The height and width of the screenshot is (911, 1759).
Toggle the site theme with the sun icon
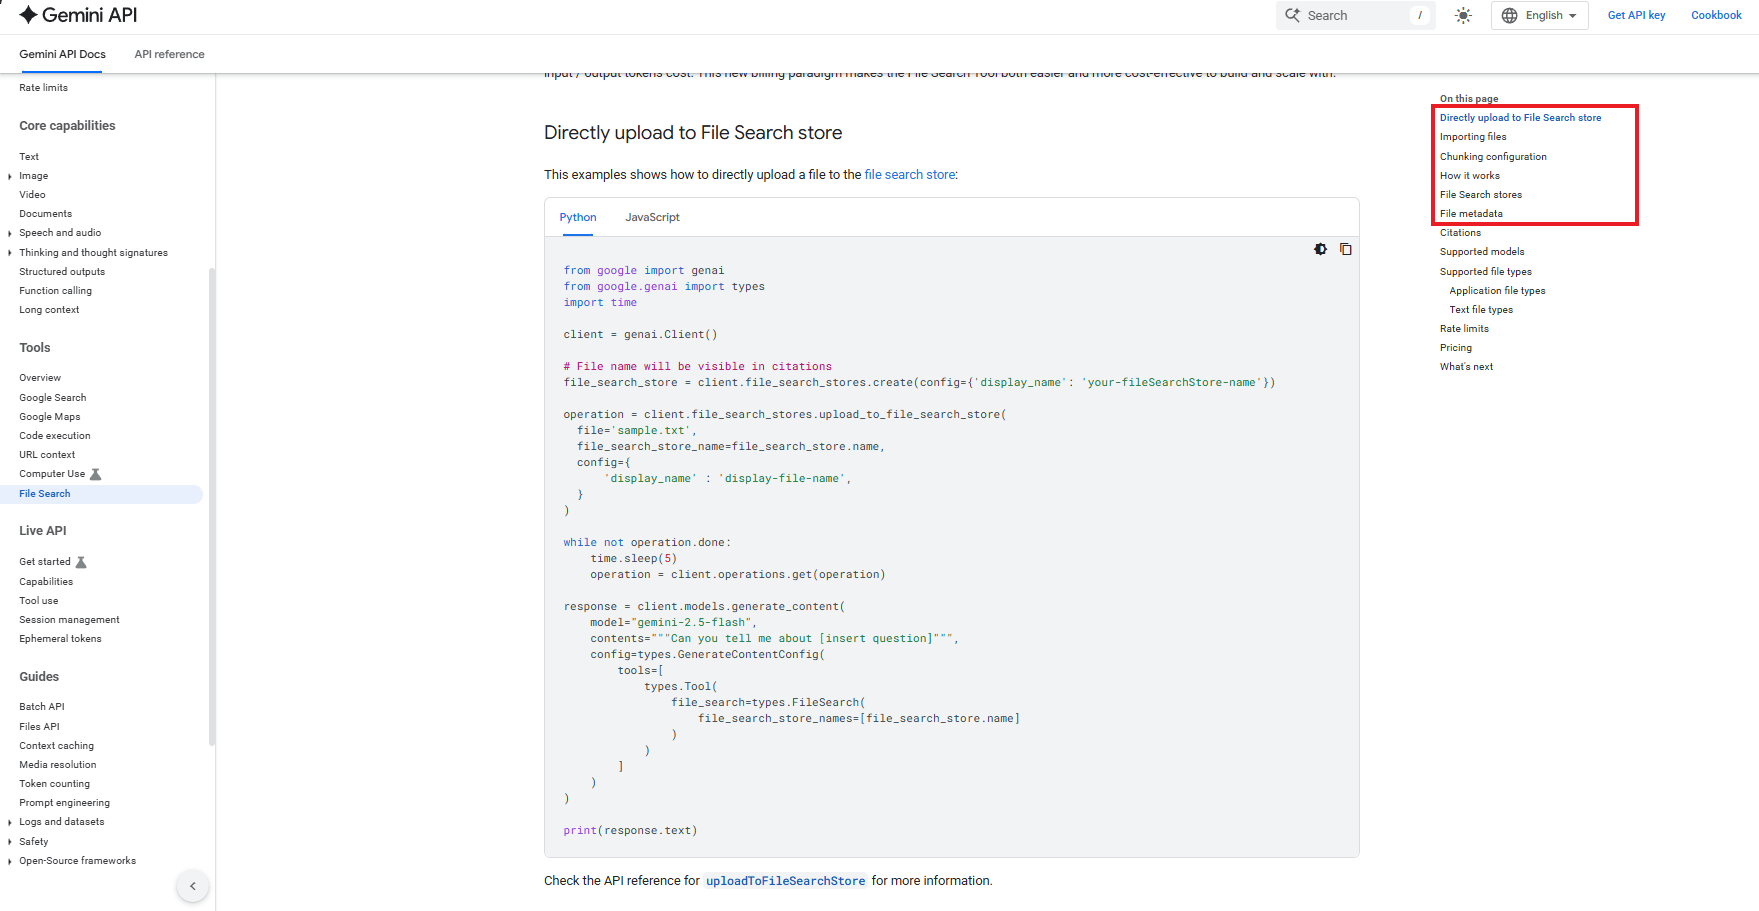coord(1462,15)
